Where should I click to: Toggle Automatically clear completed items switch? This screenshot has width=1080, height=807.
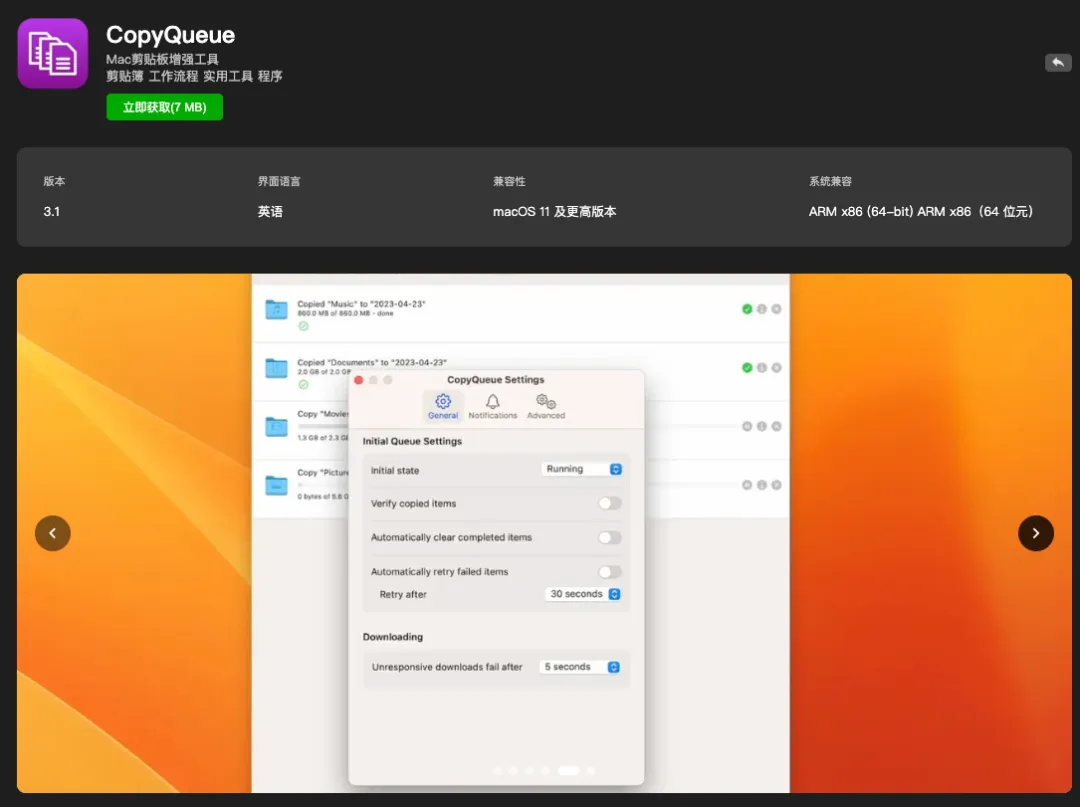point(610,537)
